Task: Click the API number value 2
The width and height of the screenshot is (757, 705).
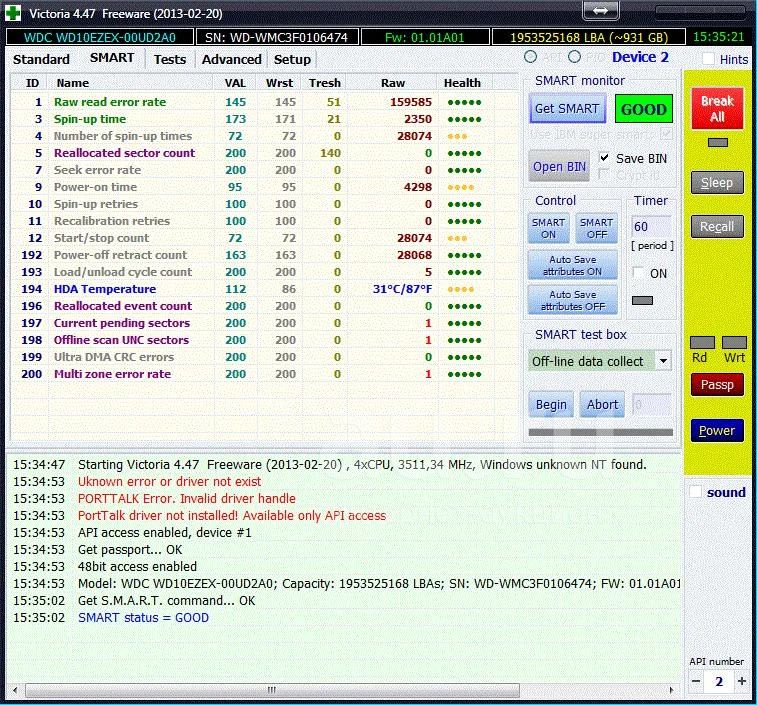Action: click(x=719, y=681)
